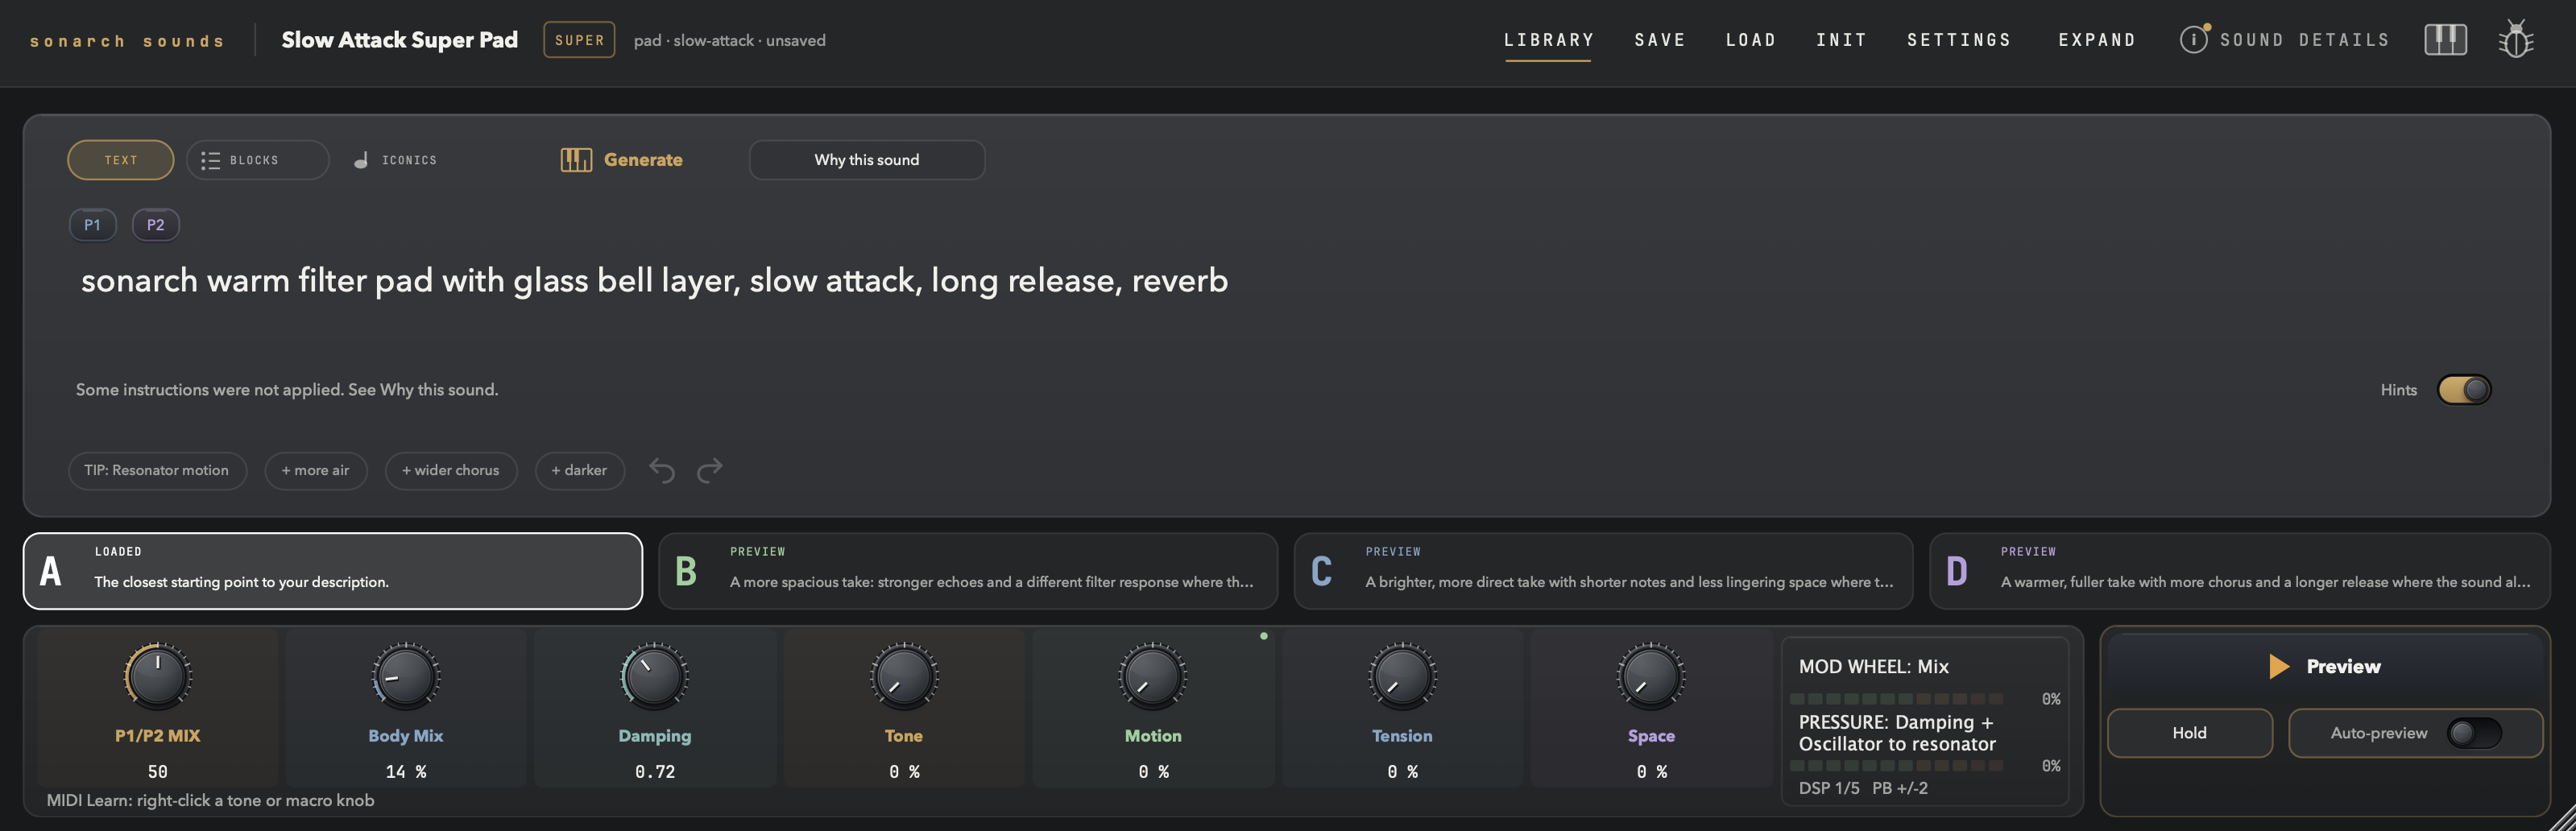Click the preset name Slow Attack Super Pad
This screenshot has width=2576, height=831.
[399, 40]
